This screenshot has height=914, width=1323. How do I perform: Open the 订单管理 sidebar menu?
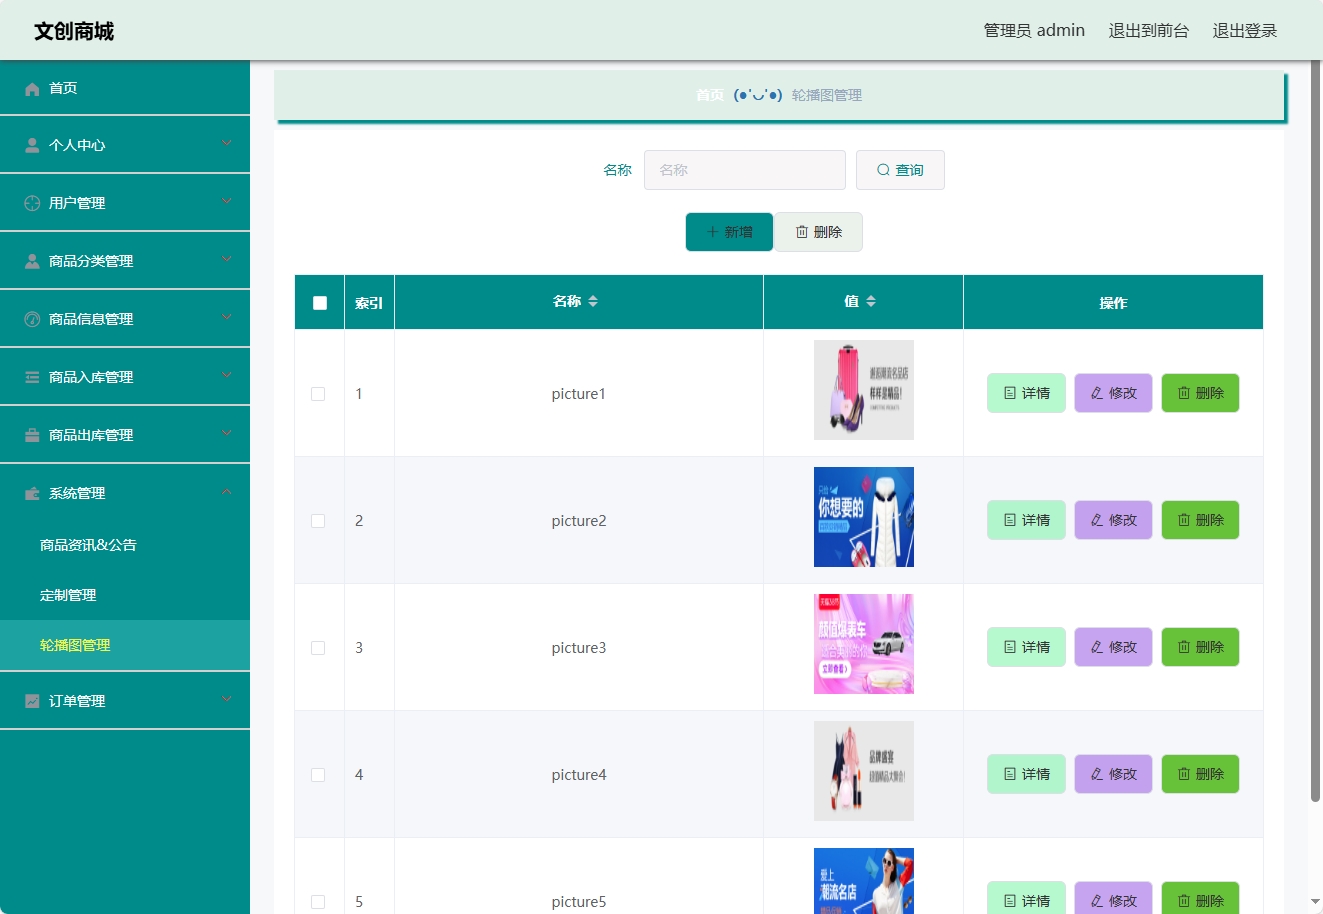pos(125,701)
